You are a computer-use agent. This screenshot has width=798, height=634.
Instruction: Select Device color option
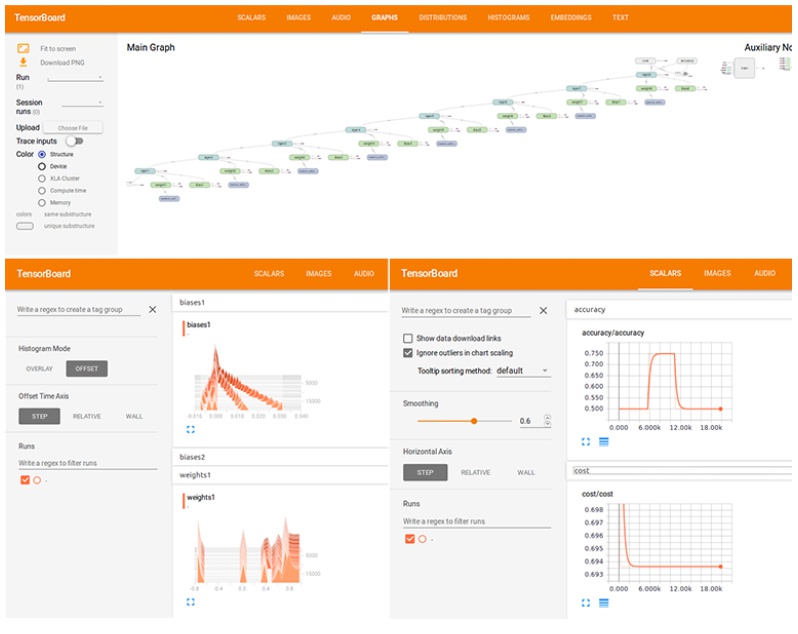(42, 166)
